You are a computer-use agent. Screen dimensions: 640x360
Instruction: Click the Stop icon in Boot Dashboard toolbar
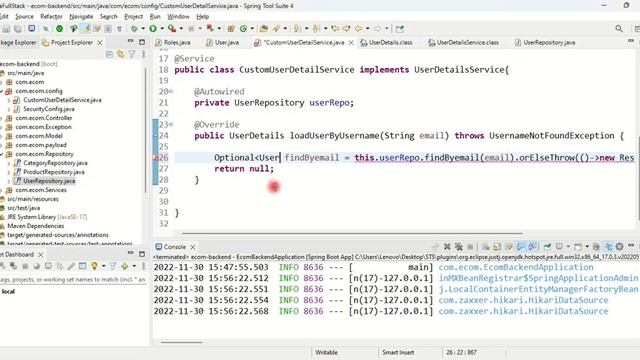click(25, 266)
